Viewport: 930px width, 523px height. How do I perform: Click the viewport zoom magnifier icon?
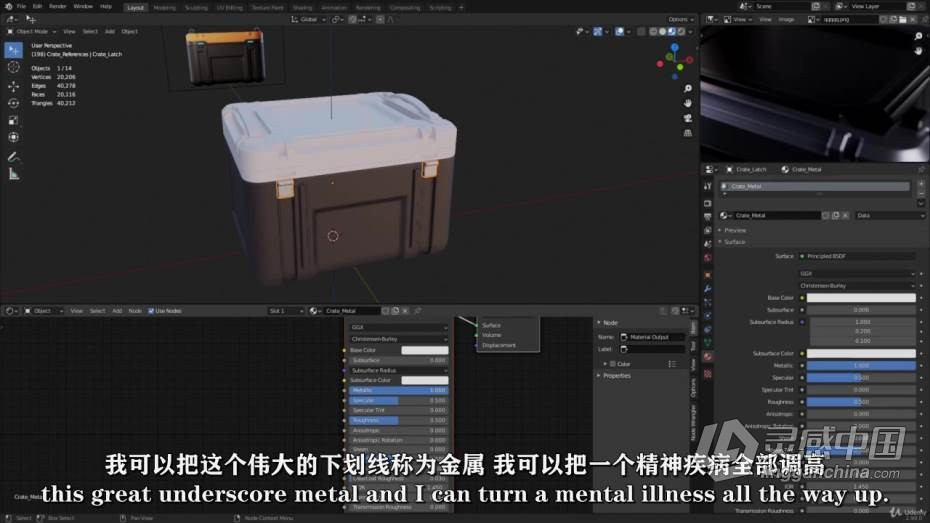pyautogui.click(x=688, y=88)
